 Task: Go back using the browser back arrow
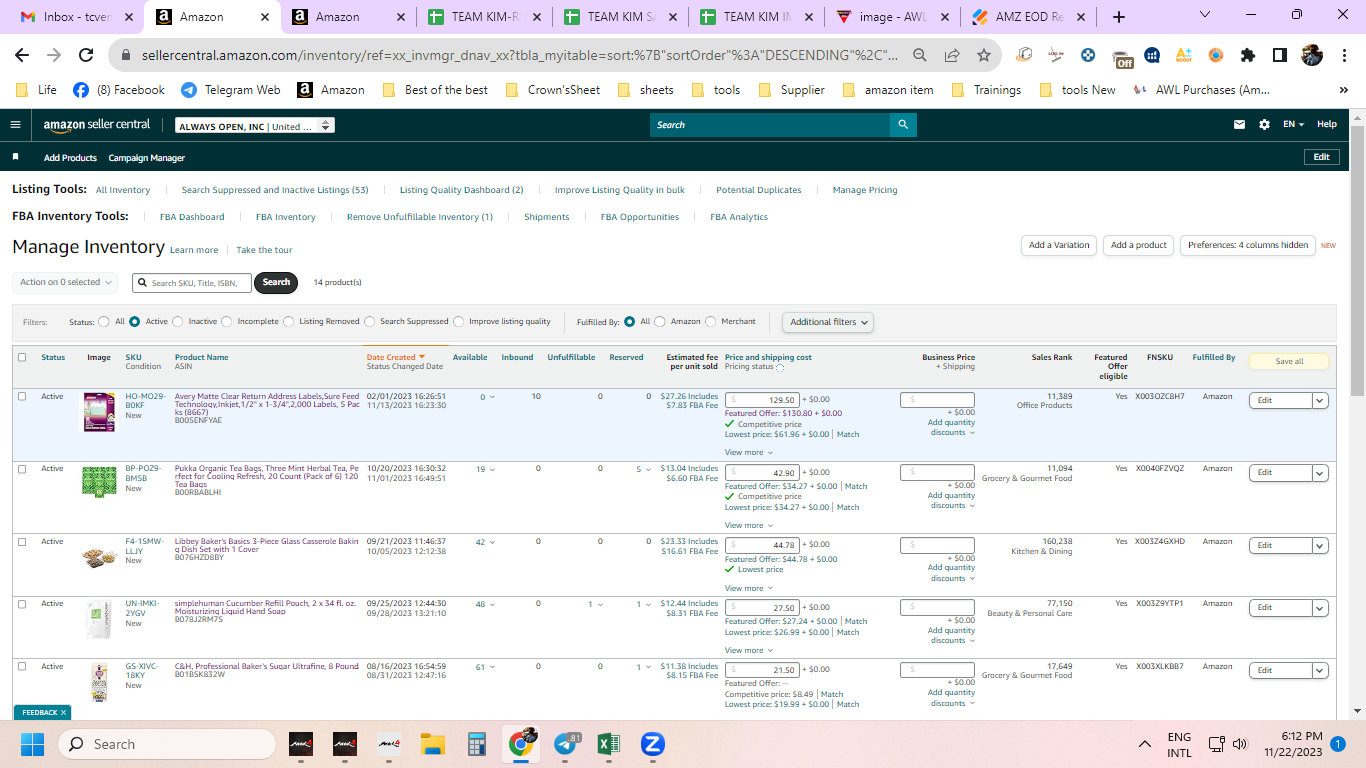coord(22,55)
